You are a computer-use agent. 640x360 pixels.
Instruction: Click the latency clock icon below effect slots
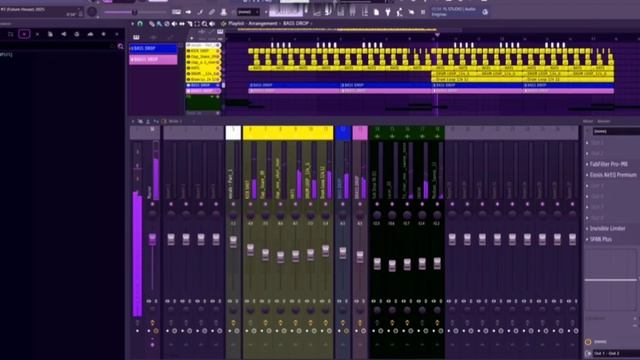click(x=588, y=342)
